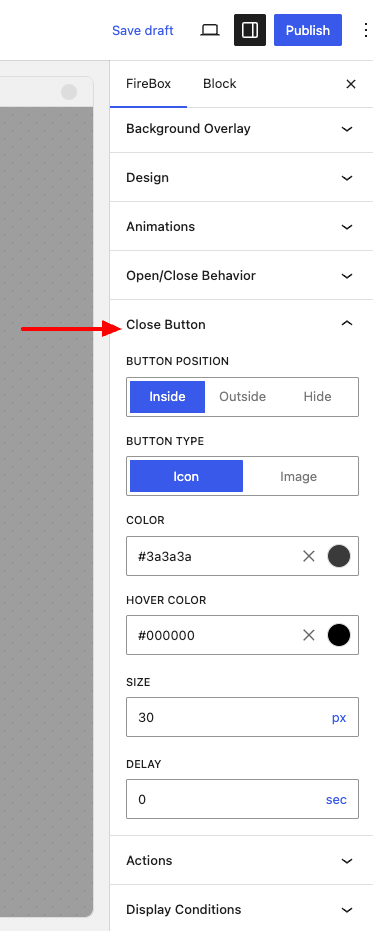
Task: Choose Image button type
Action: [x=298, y=476]
